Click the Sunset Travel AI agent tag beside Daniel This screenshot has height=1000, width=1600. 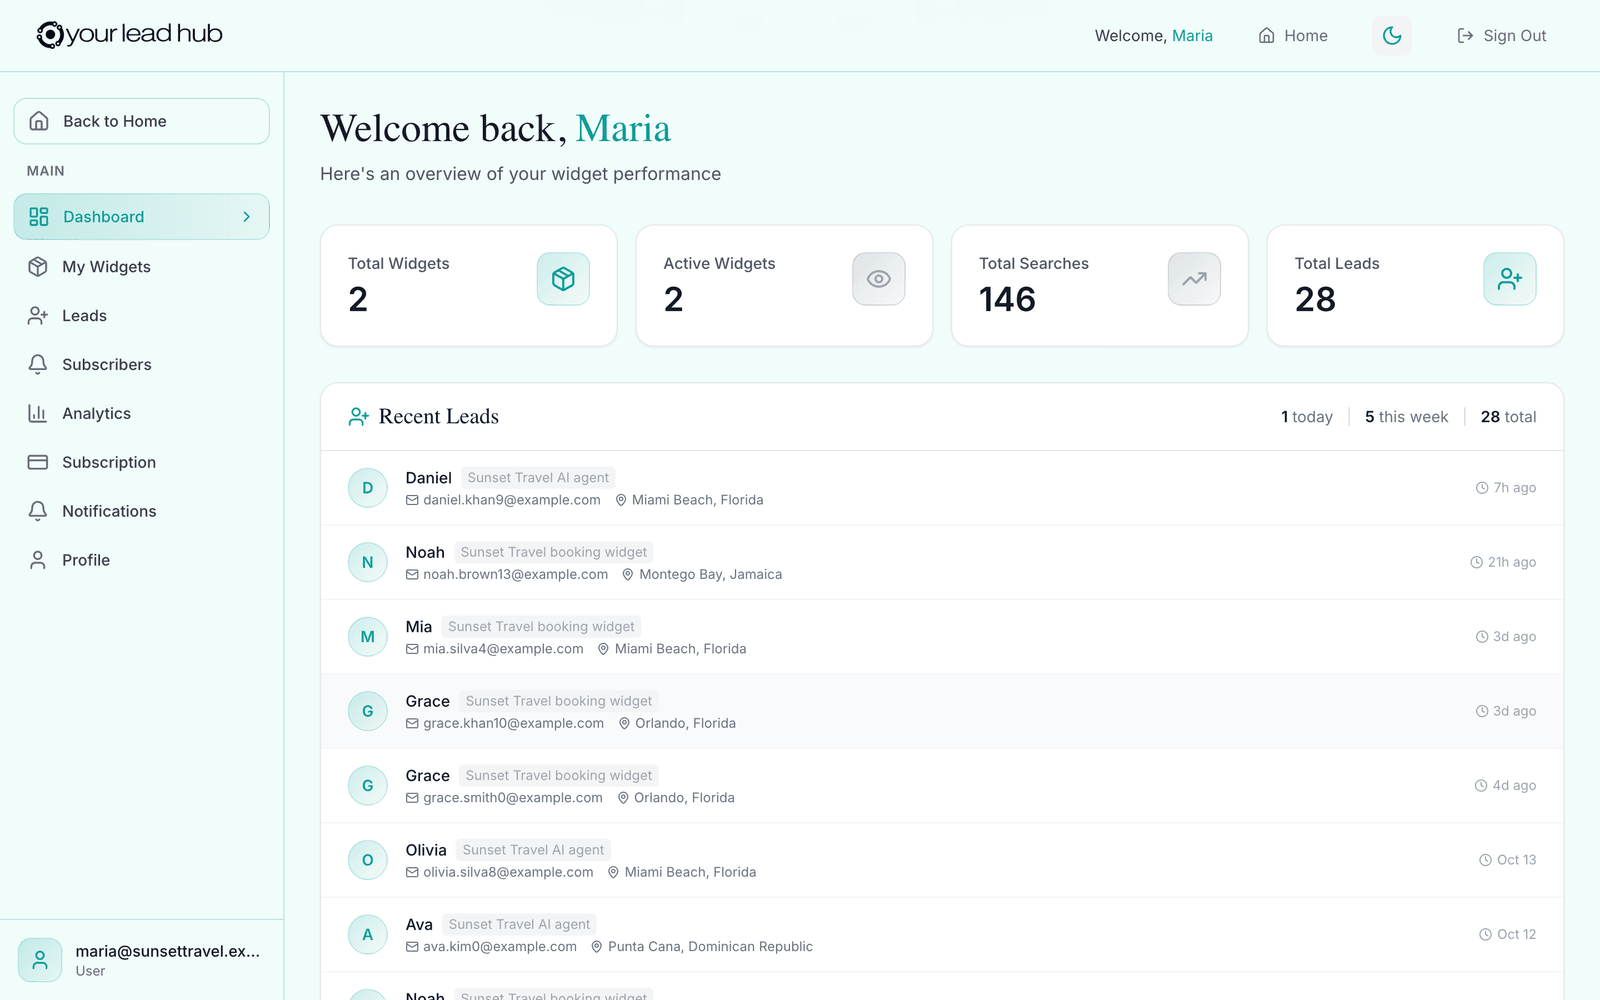(x=538, y=478)
